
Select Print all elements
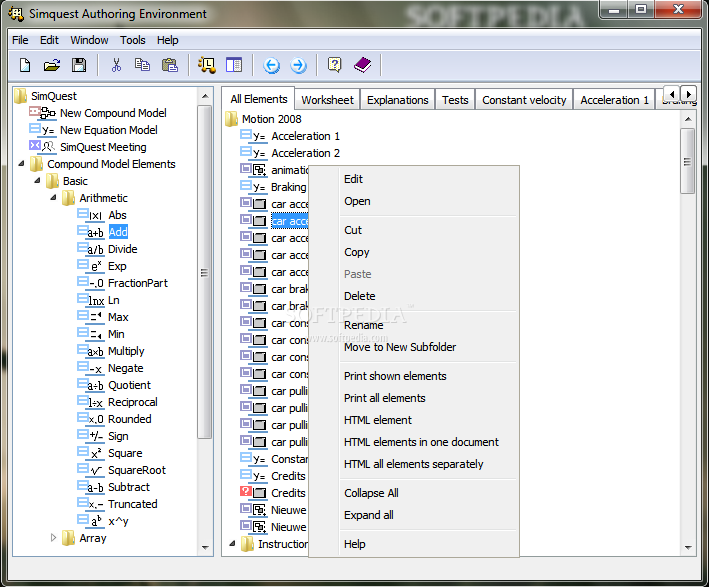click(413, 398)
